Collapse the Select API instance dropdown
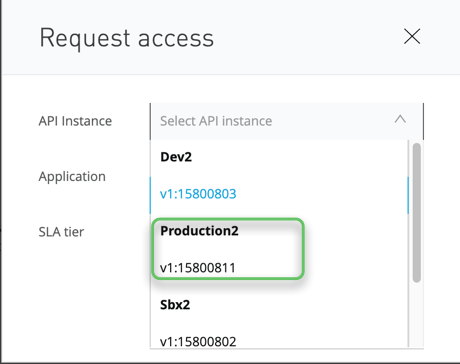 coord(400,119)
